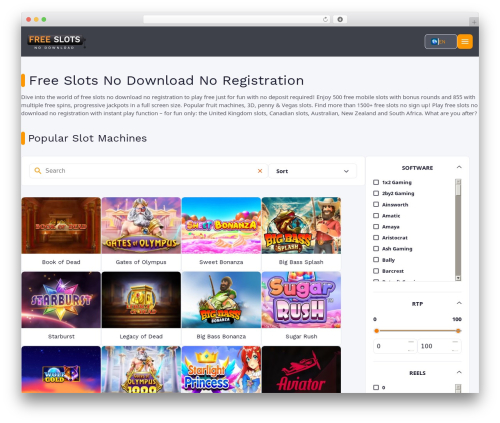Open the Starlight Princess thumbnail
Image resolution: width=500 pixels, height=423 pixels.
click(221, 369)
